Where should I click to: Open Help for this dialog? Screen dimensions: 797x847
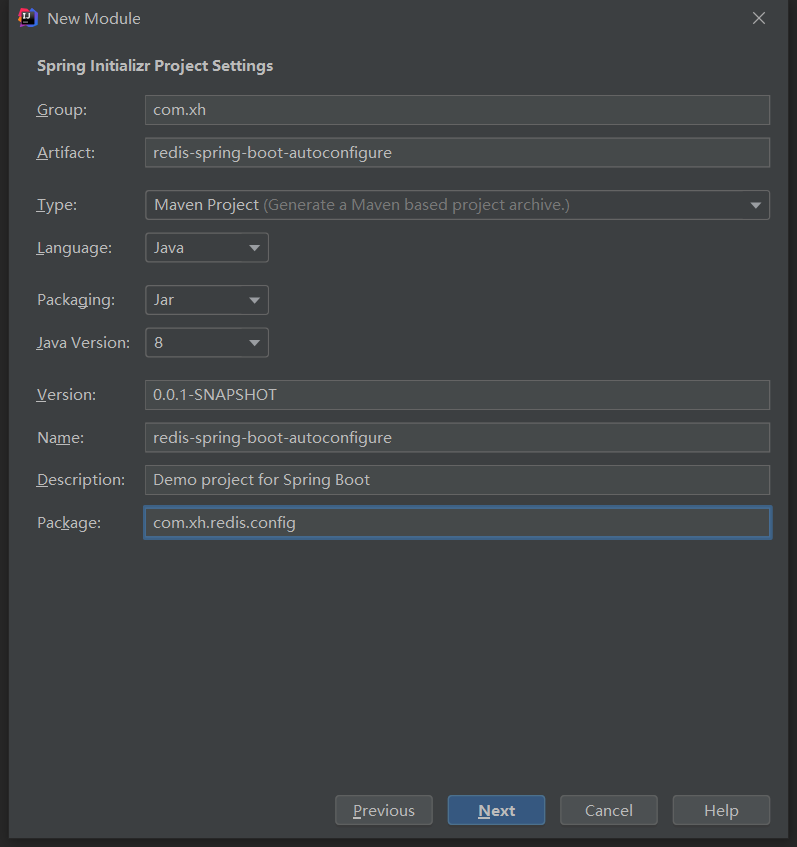(x=721, y=810)
